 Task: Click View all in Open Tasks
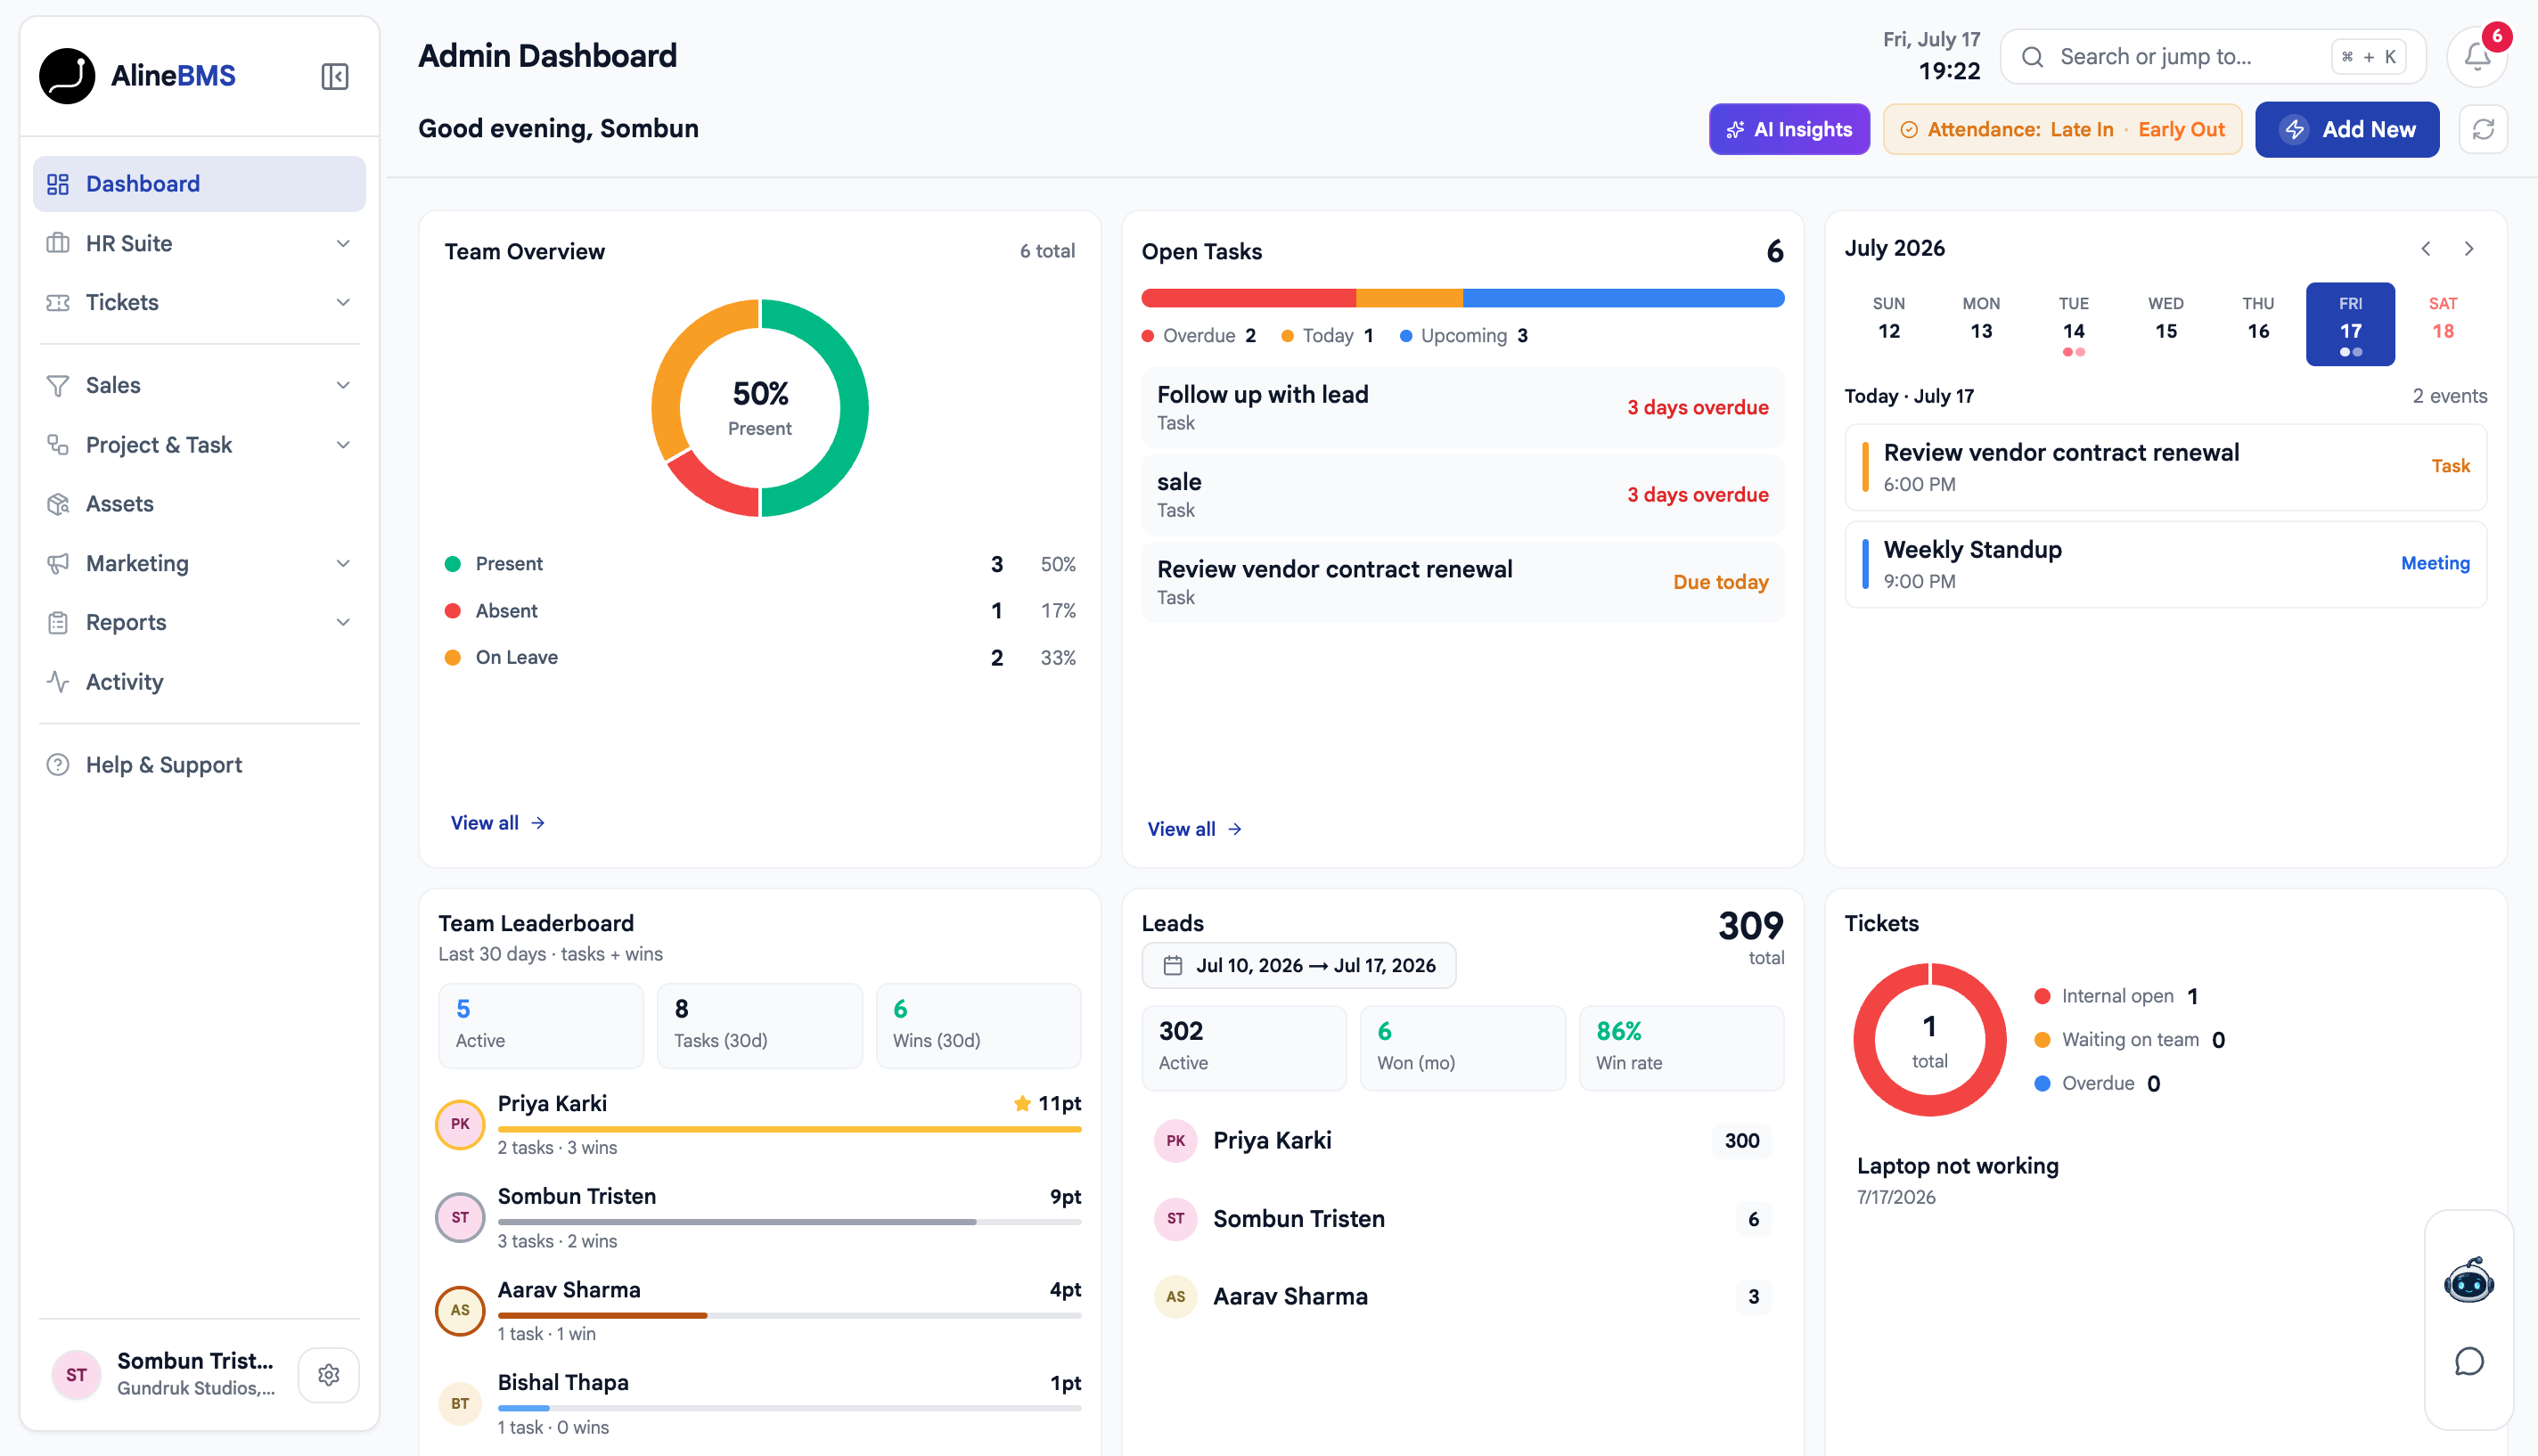click(1194, 829)
